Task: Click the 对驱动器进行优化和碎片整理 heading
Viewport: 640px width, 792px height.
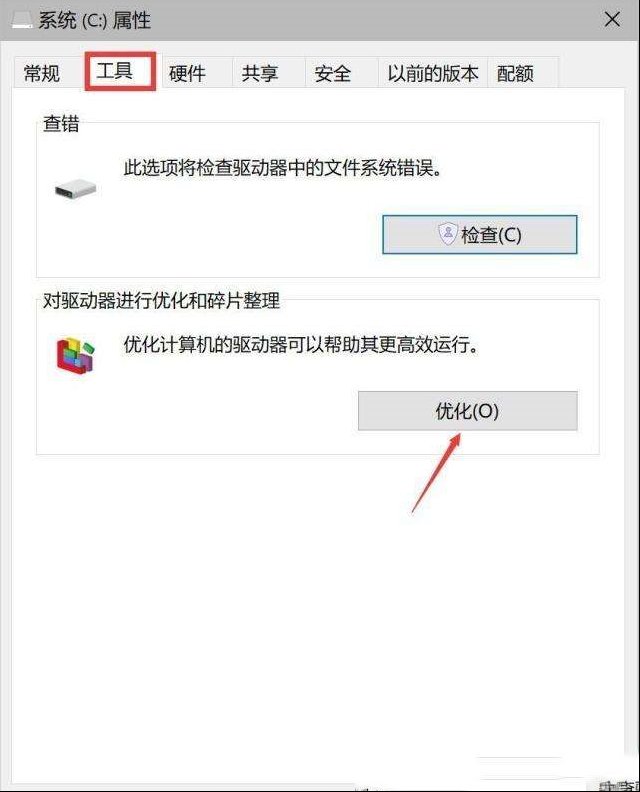Action: (x=162, y=301)
